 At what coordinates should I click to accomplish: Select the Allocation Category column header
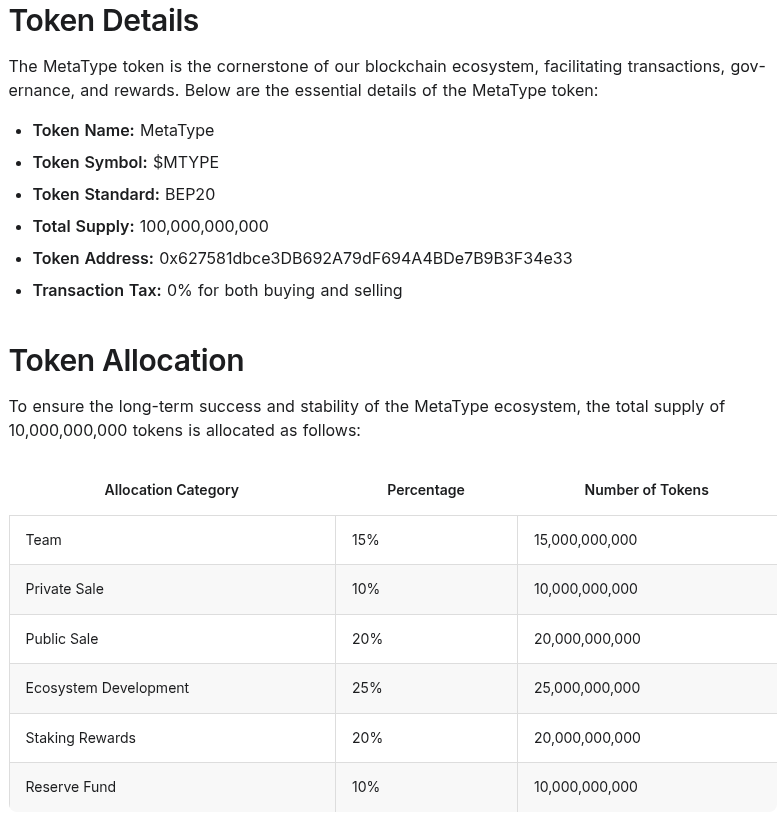[171, 490]
